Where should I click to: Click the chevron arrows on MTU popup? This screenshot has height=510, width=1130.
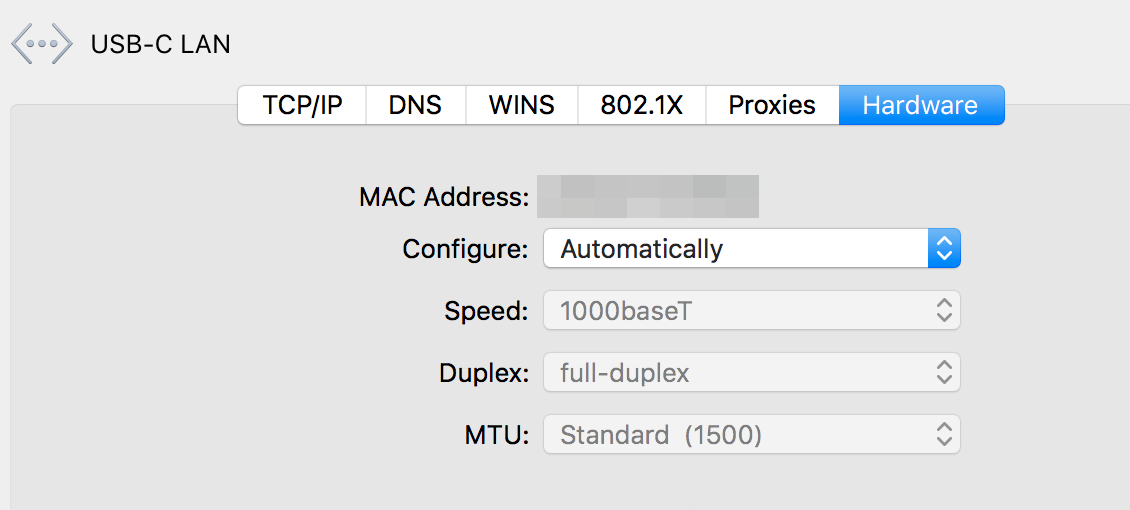(x=944, y=434)
